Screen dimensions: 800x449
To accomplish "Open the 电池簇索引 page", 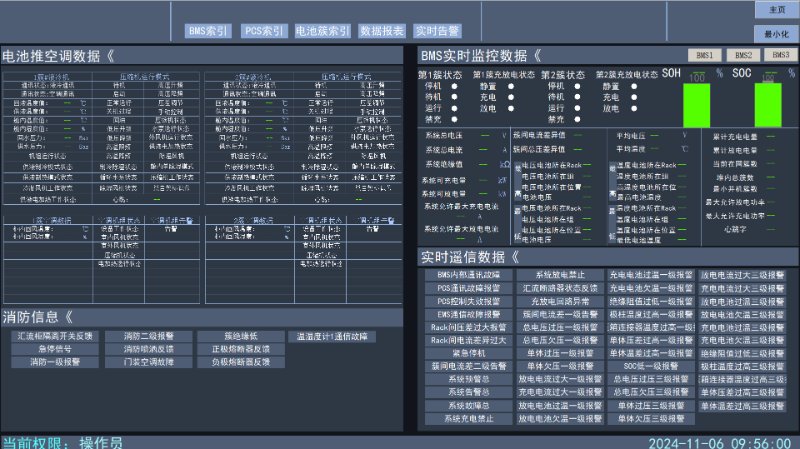I will 323,31.
